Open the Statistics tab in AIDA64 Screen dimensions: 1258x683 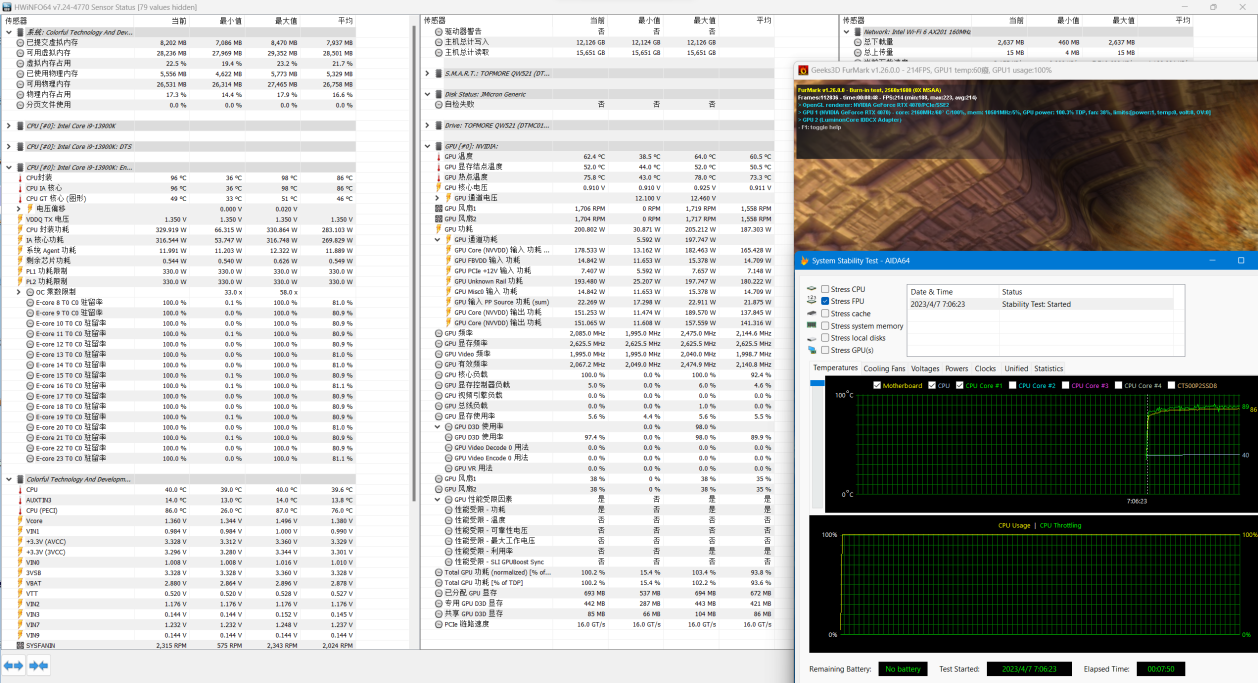1048,369
